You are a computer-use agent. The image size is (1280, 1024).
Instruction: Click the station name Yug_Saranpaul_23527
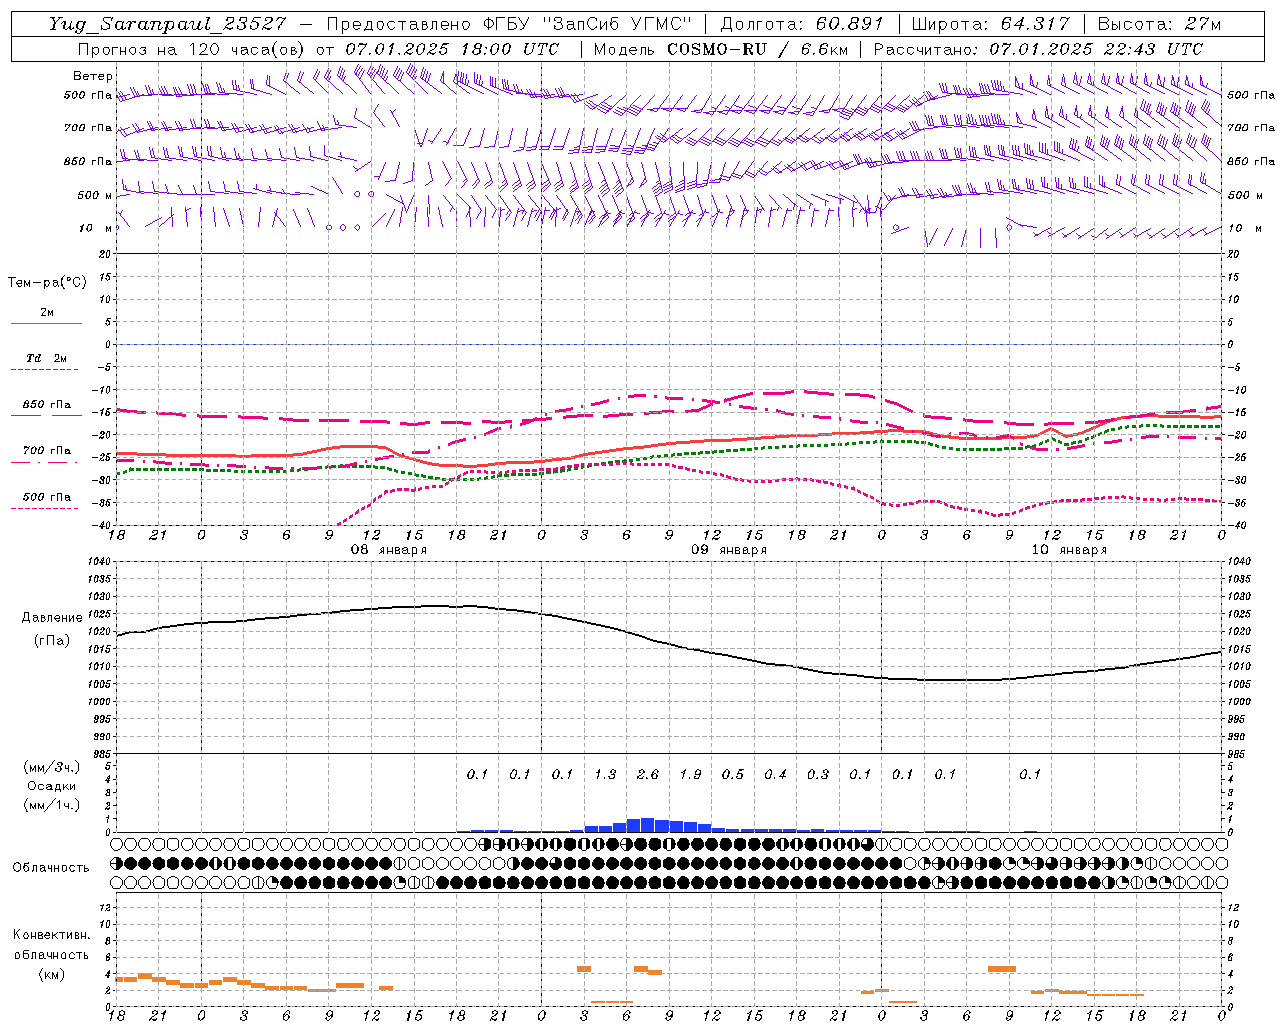click(x=167, y=24)
